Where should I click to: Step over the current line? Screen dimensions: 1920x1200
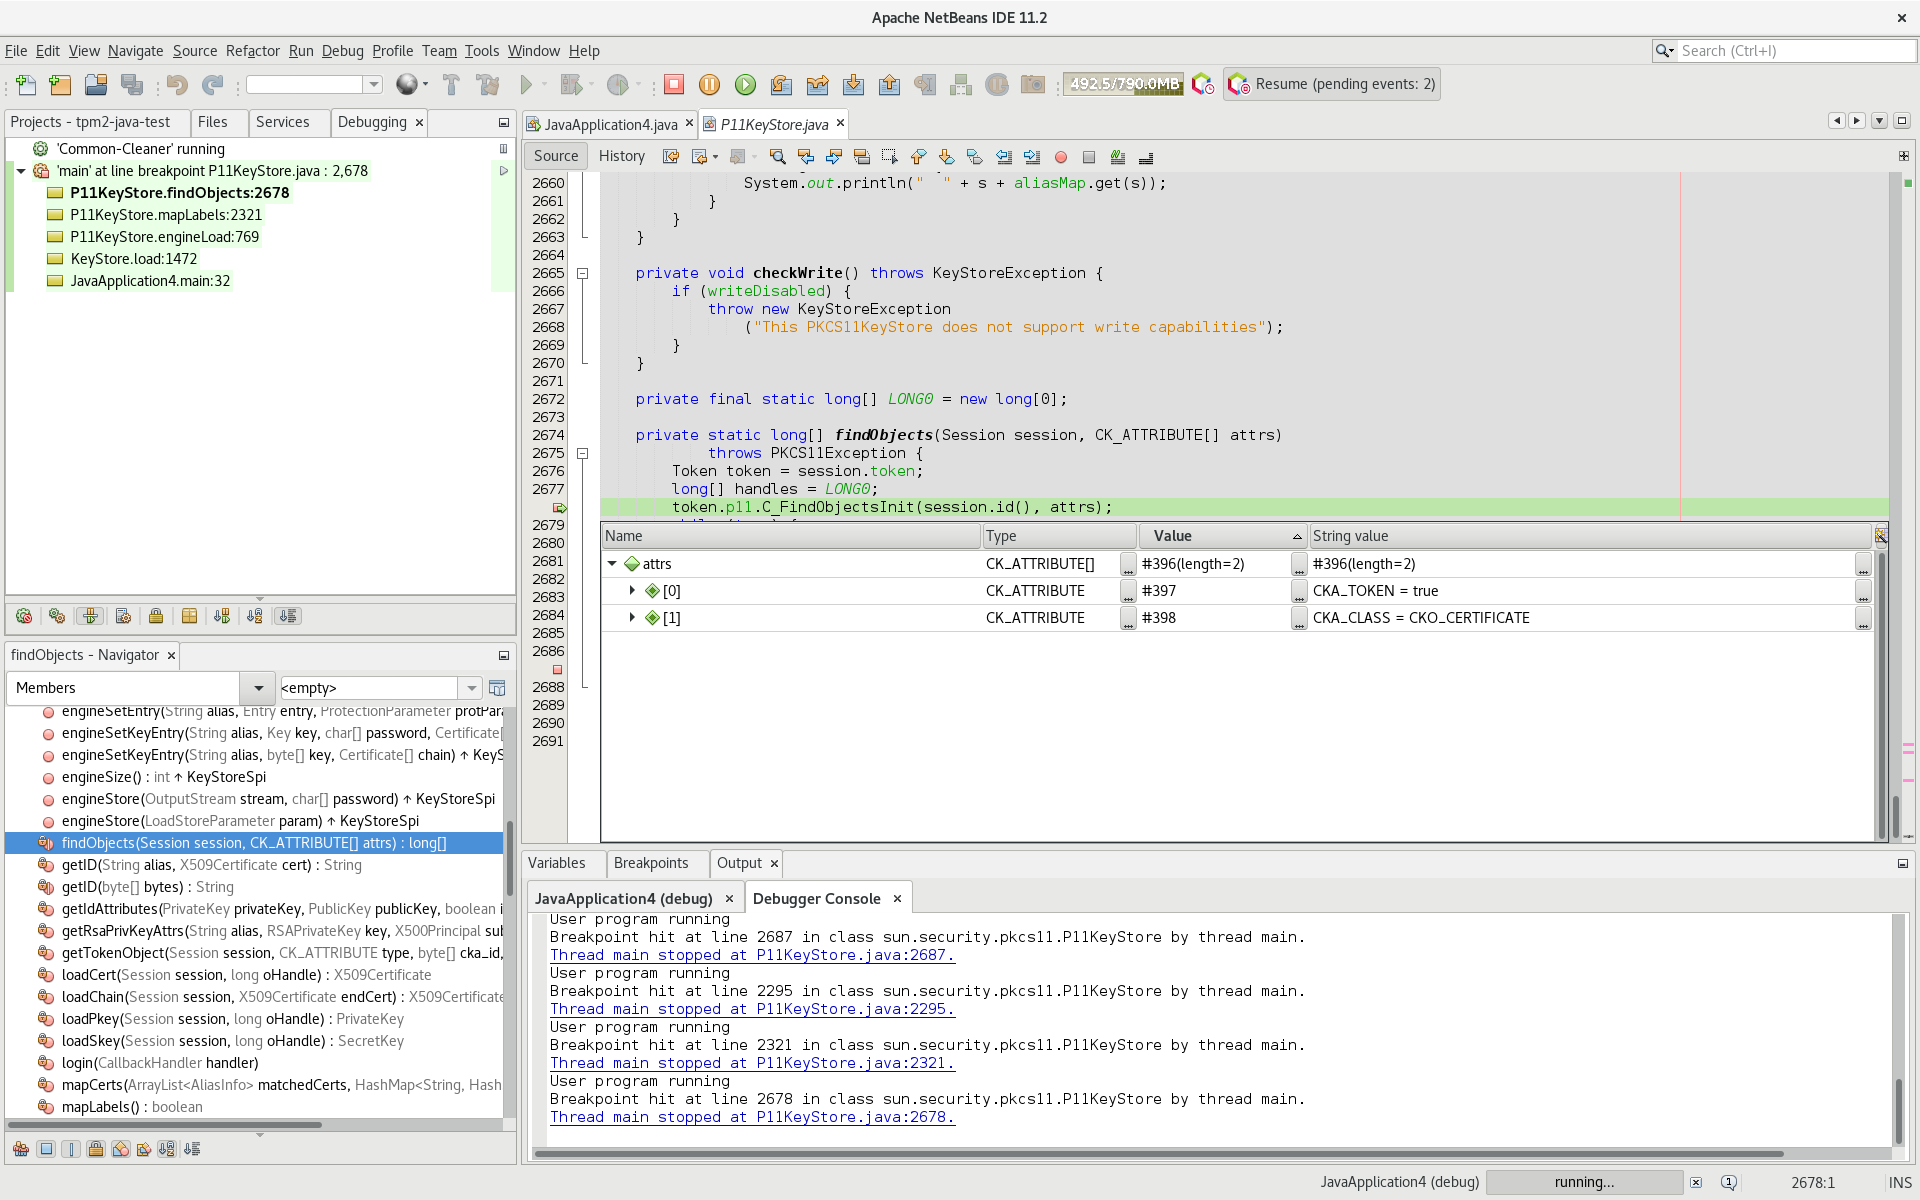782,85
